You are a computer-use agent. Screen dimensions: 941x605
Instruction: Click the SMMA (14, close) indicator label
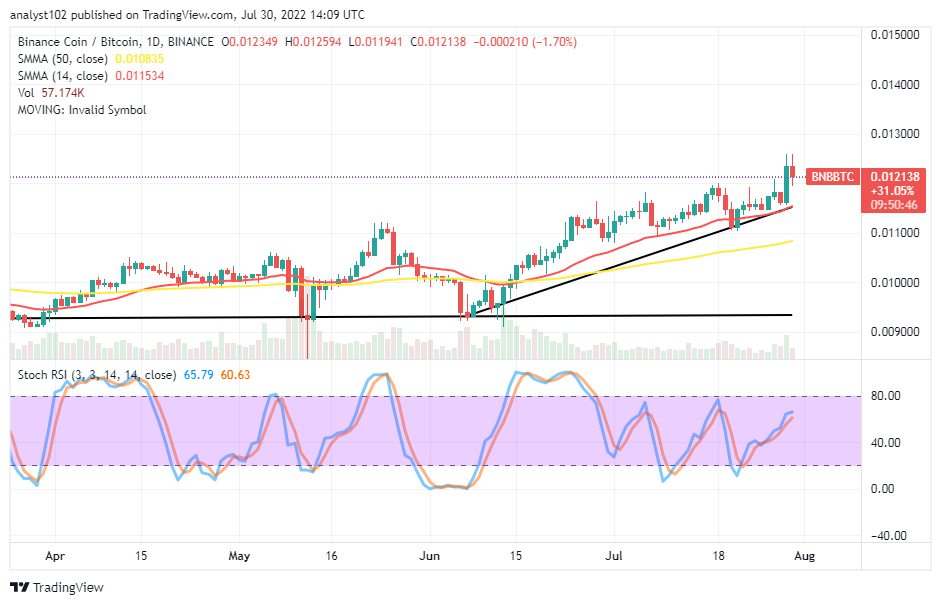click(x=63, y=76)
